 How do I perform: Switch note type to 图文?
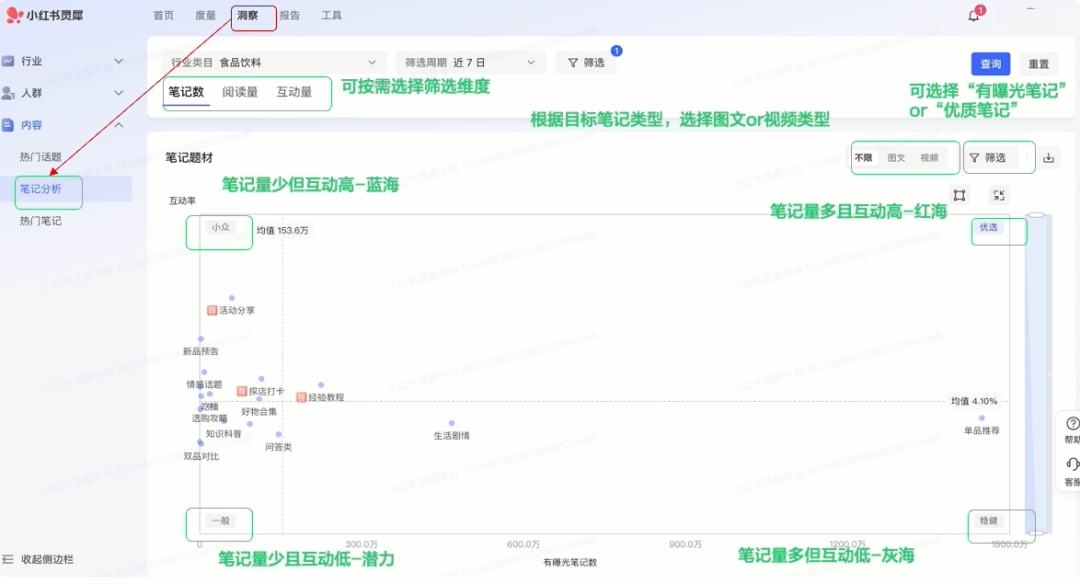tap(896, 158)
